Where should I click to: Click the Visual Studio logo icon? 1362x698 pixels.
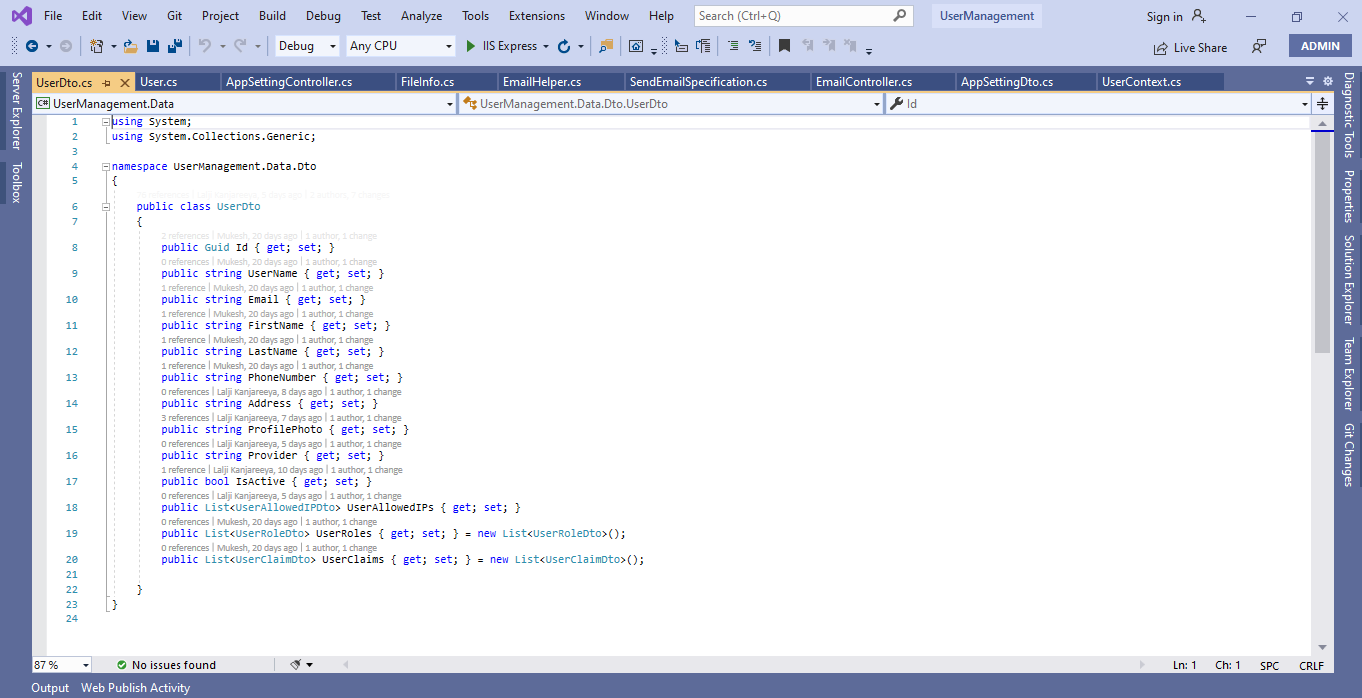point(21,16)
